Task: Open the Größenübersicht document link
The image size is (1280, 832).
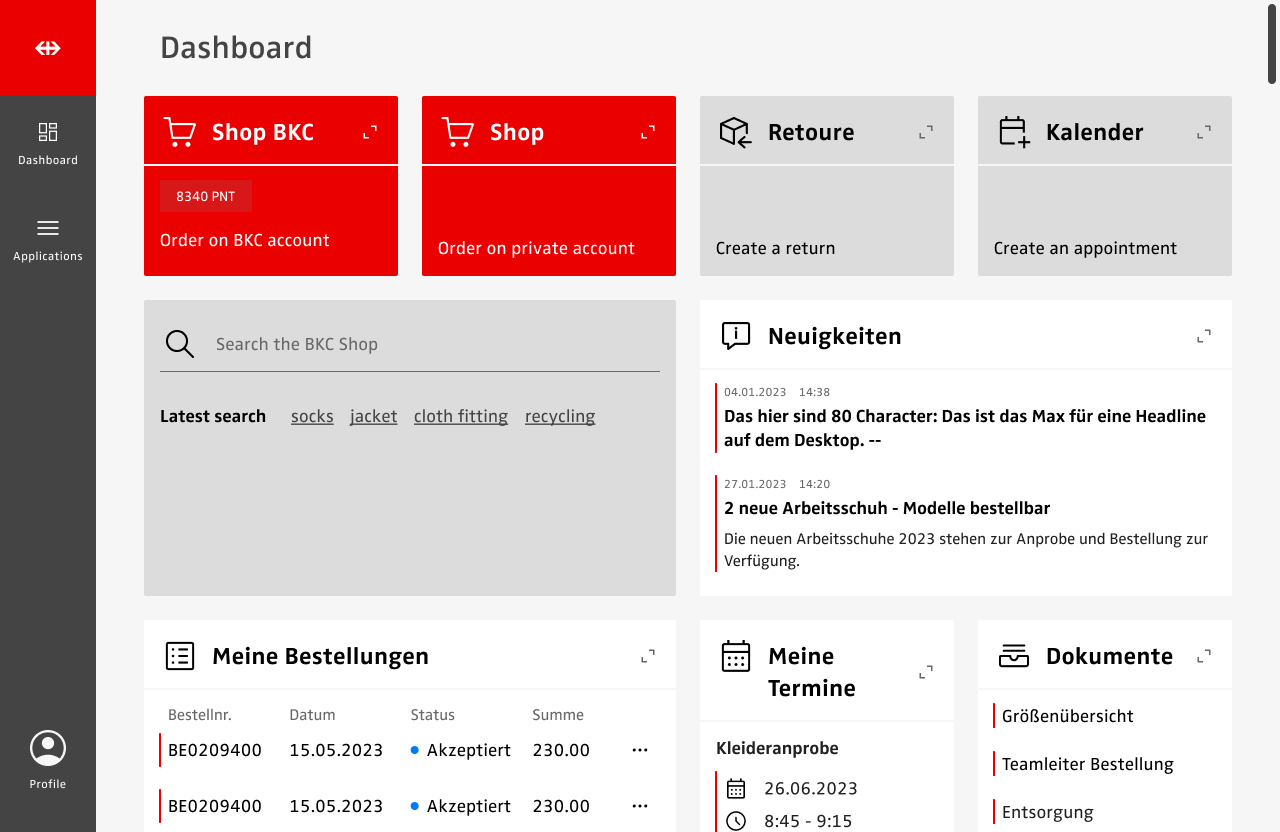Action: [1067, 716]
